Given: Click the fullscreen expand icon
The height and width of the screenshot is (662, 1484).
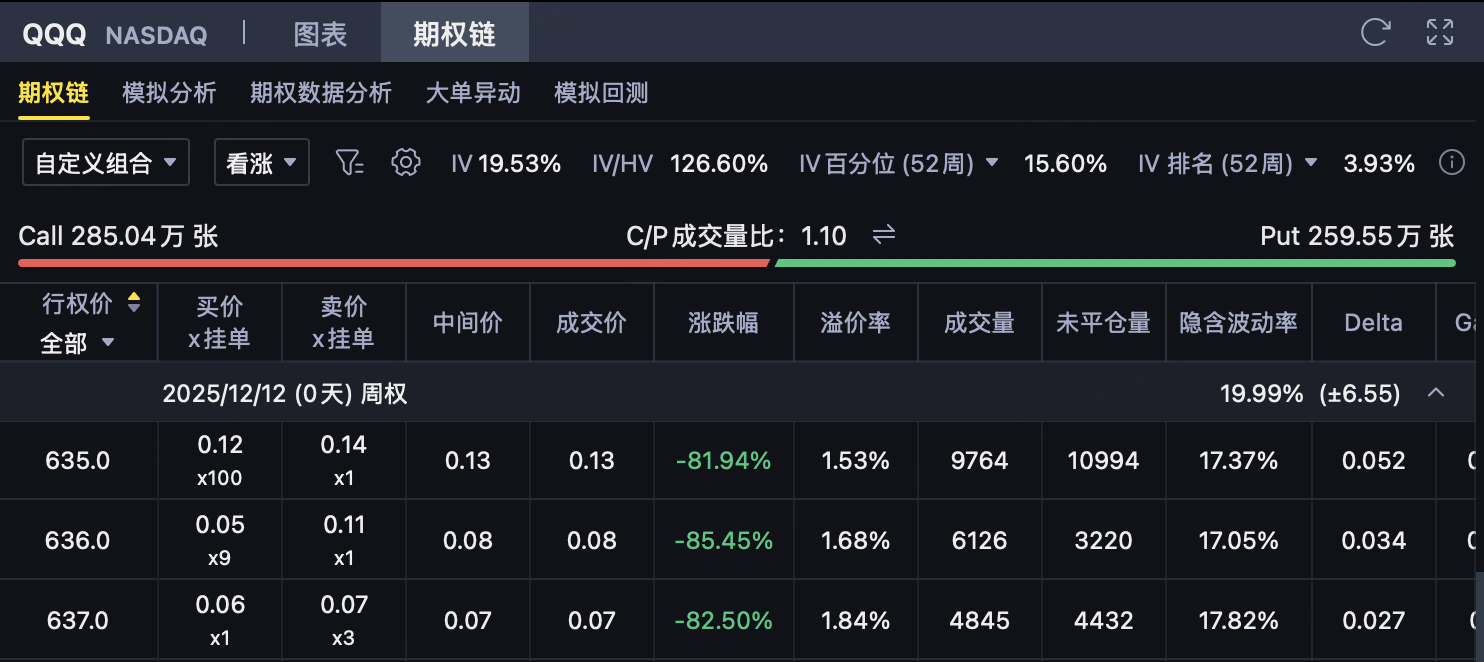Looking at the screenshot, I should pos(1440,33).
